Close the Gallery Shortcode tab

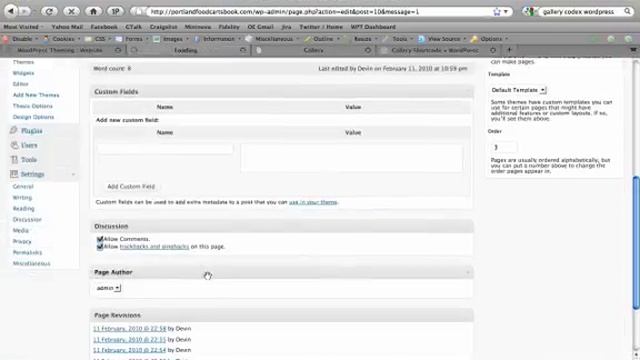pyautogui.click(x=493, y=50)
